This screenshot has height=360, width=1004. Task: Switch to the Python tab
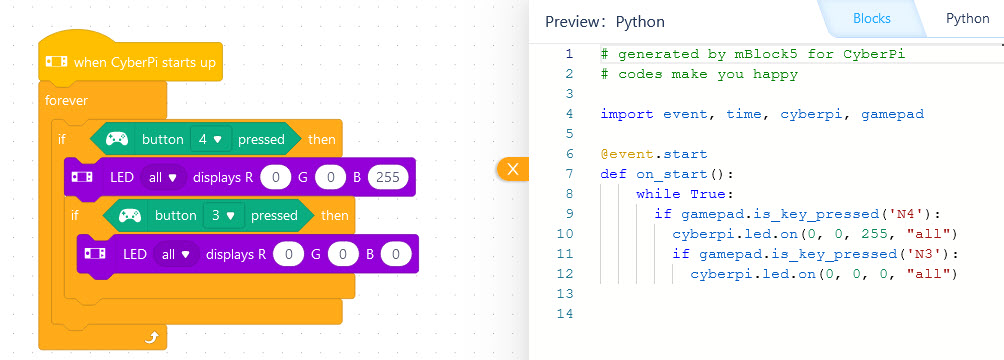pyautogui.click(x=968, y=19)
